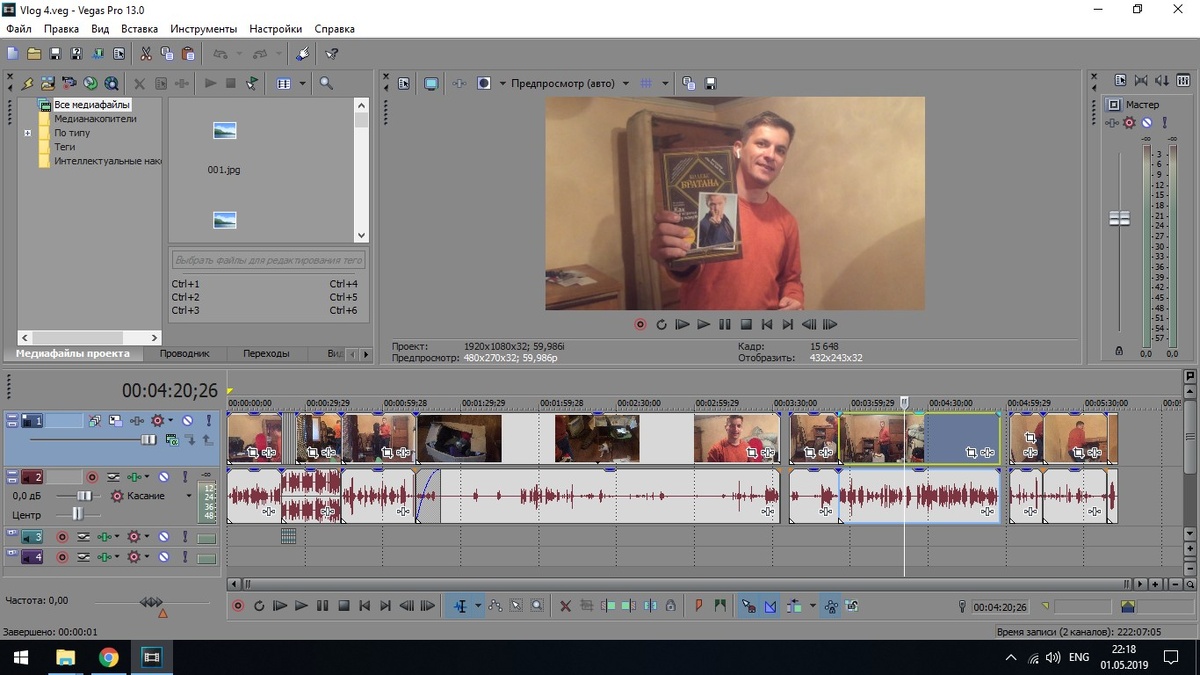1200x675 pixels.
Task: Click the Import Media lightning icon
Action: point(27,83)
